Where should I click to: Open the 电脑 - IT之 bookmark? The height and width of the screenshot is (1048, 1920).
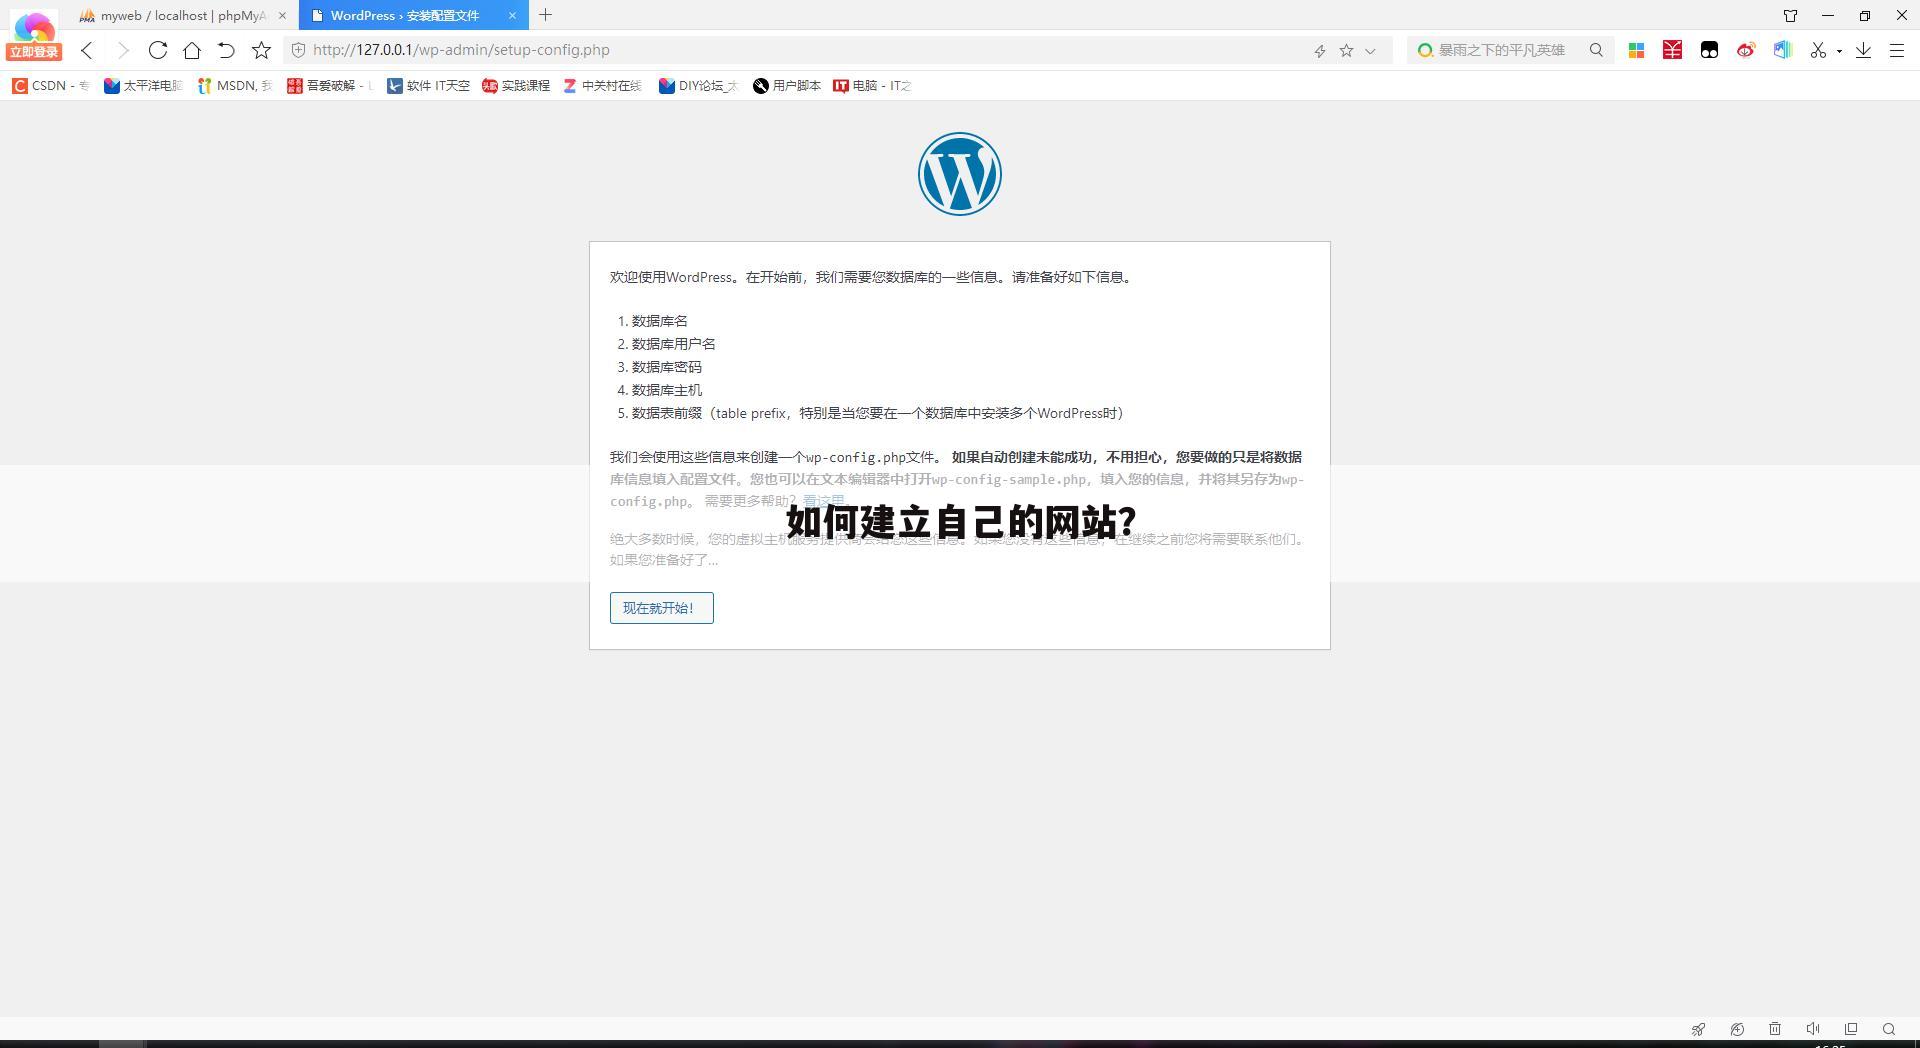point(872,86)
